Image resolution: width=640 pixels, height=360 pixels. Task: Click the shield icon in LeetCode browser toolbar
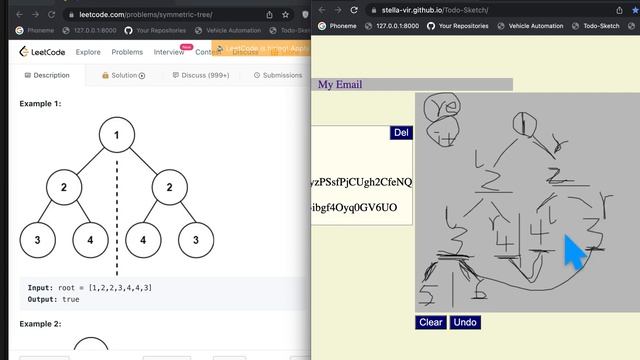pos(305,15)
